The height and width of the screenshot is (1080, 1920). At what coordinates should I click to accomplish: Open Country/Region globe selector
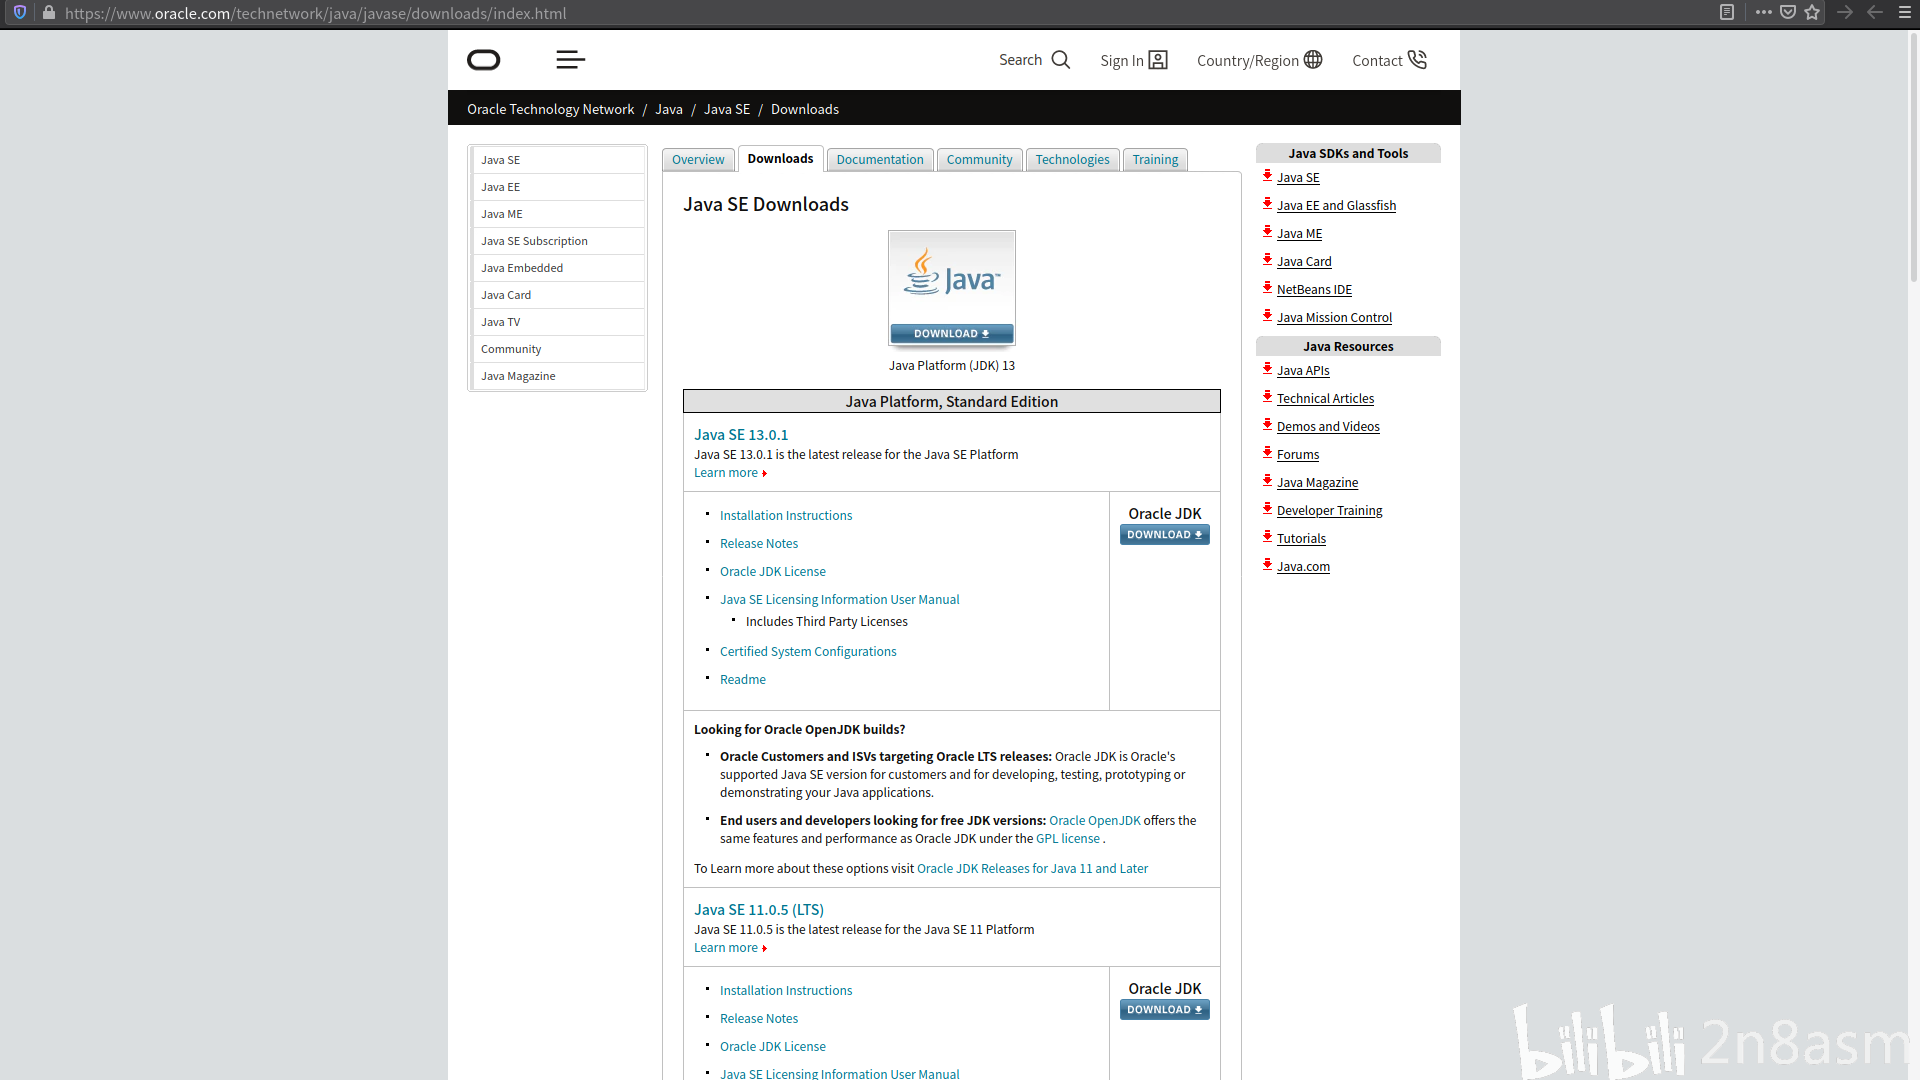coord(1313,60)
